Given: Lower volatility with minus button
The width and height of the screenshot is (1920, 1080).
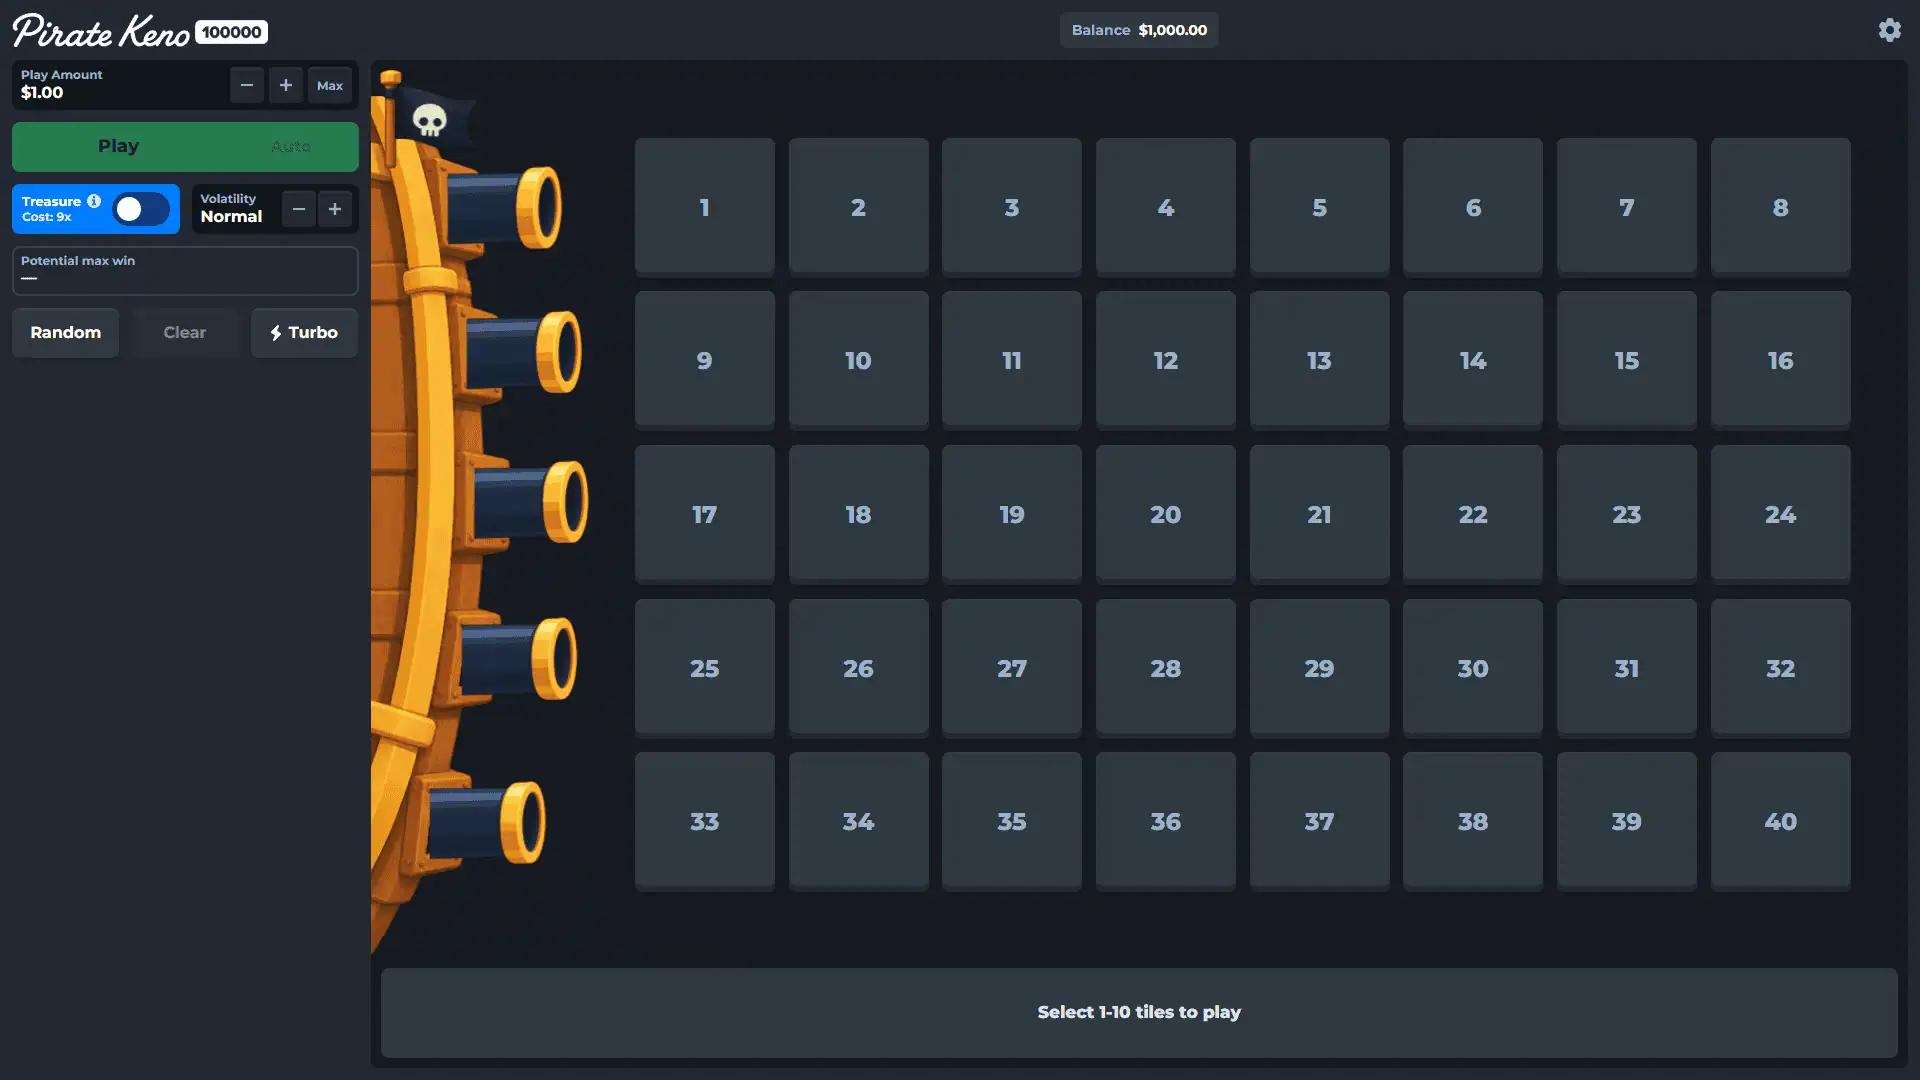Looking at the screenshot, I should tap(299, 209).
